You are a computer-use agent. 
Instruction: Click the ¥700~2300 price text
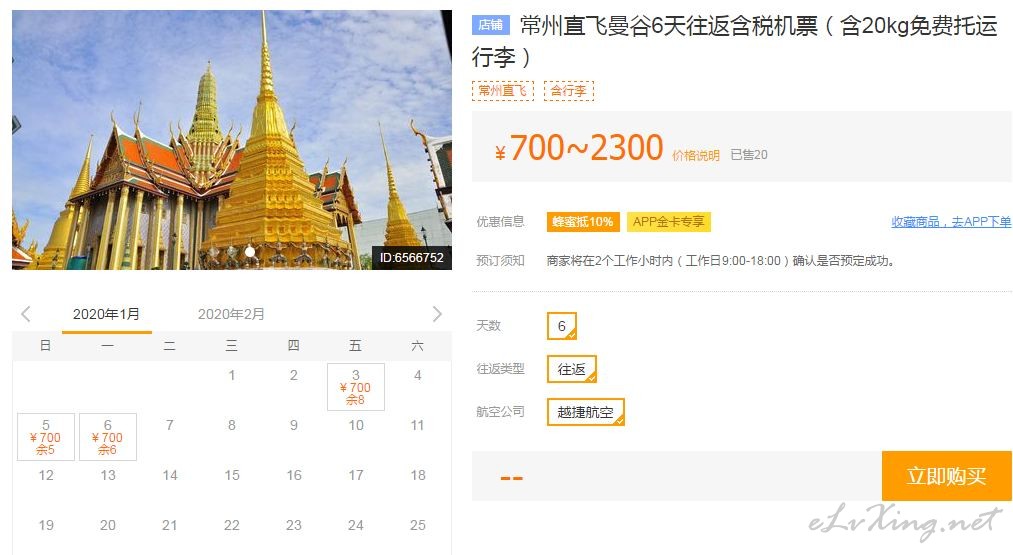(x=579, y=148)
